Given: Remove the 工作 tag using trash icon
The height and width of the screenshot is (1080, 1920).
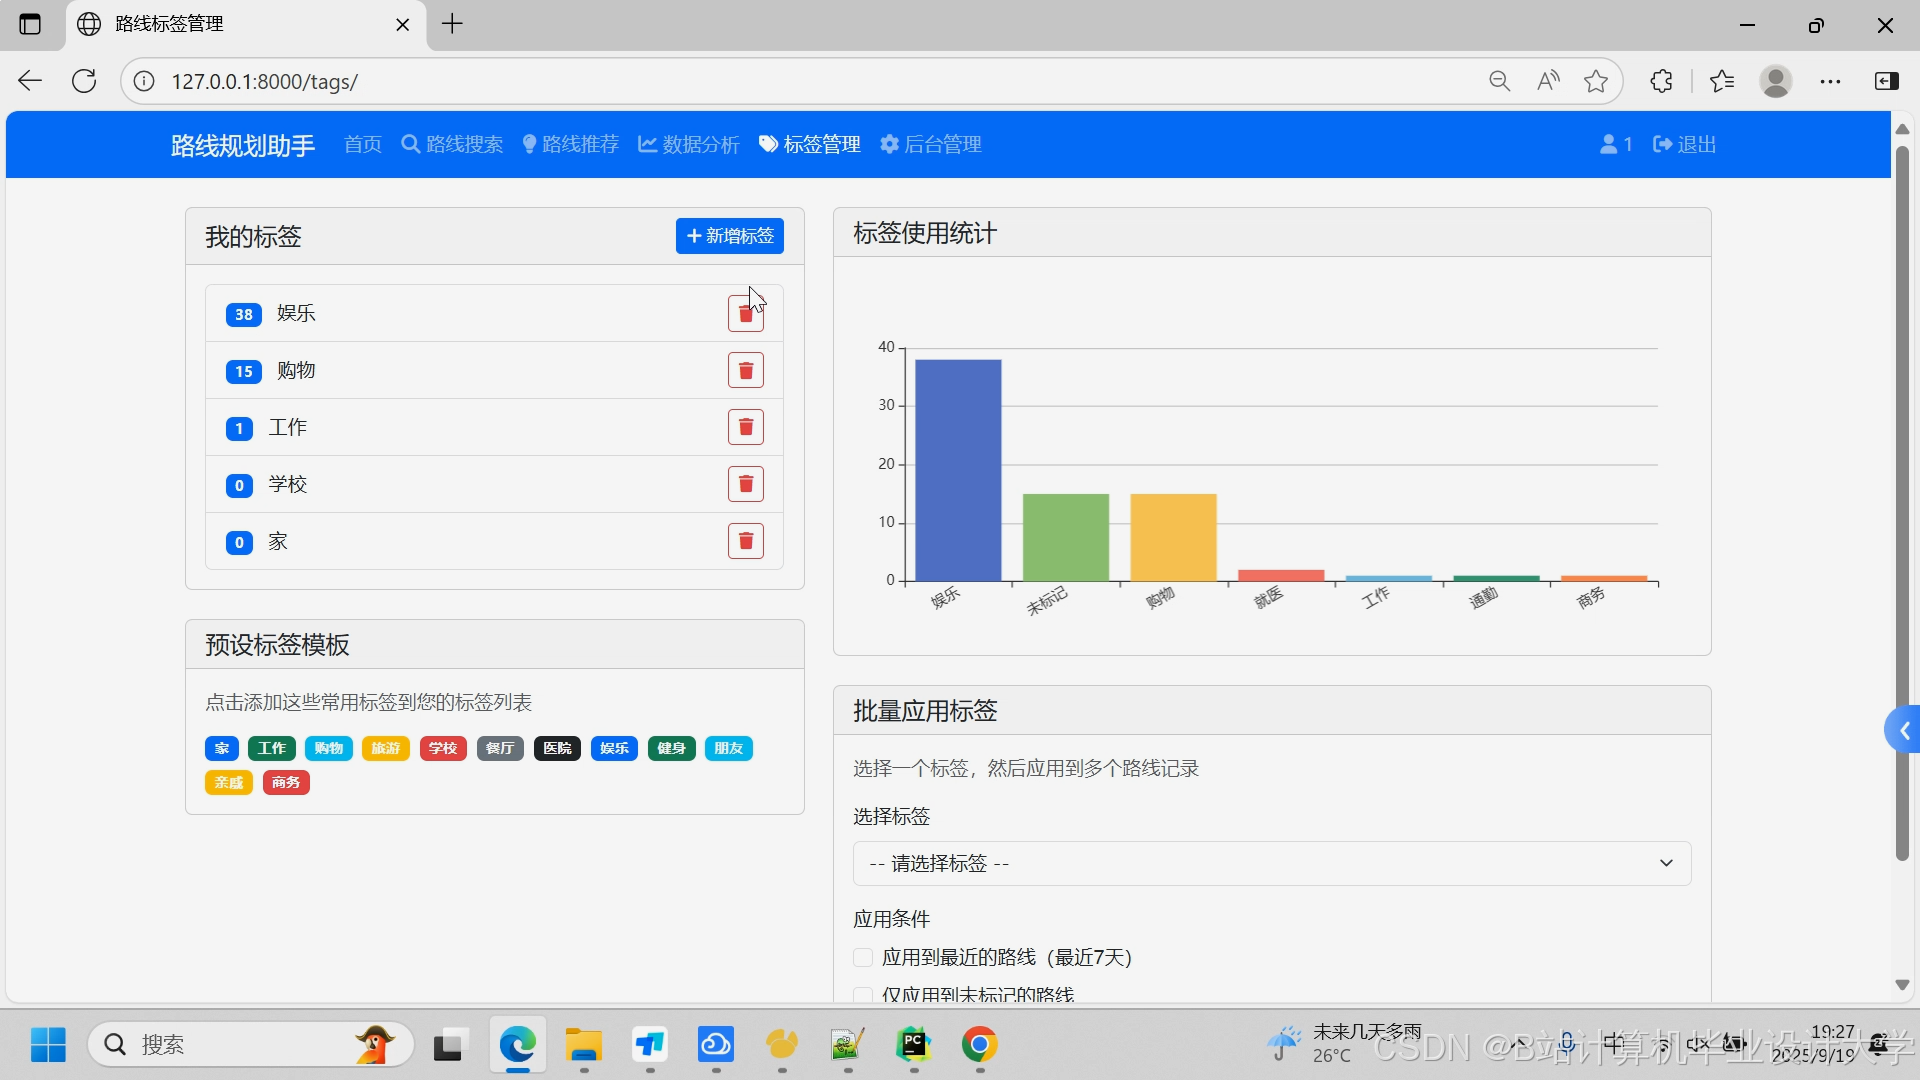Looking at the screenshot, I should (x=745, y=428).
